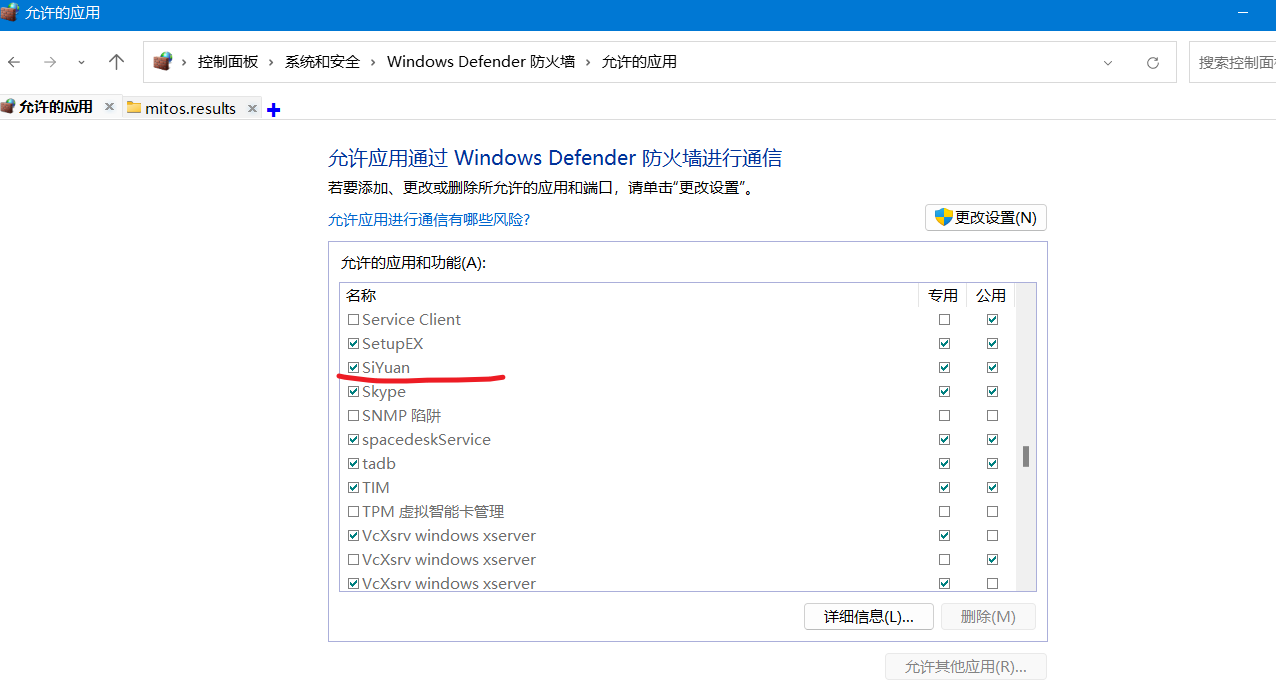Screen dimensions: 1276x686
Task: Close the 允许的应用 tab
Action: [x=109, y=106]
